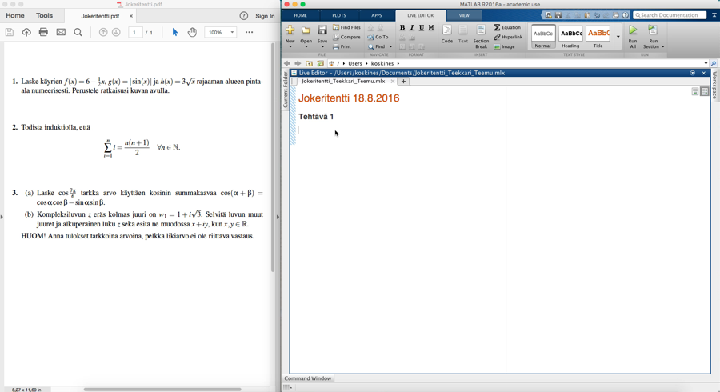Open the MATLAB HOME ribbon tab

300,16
